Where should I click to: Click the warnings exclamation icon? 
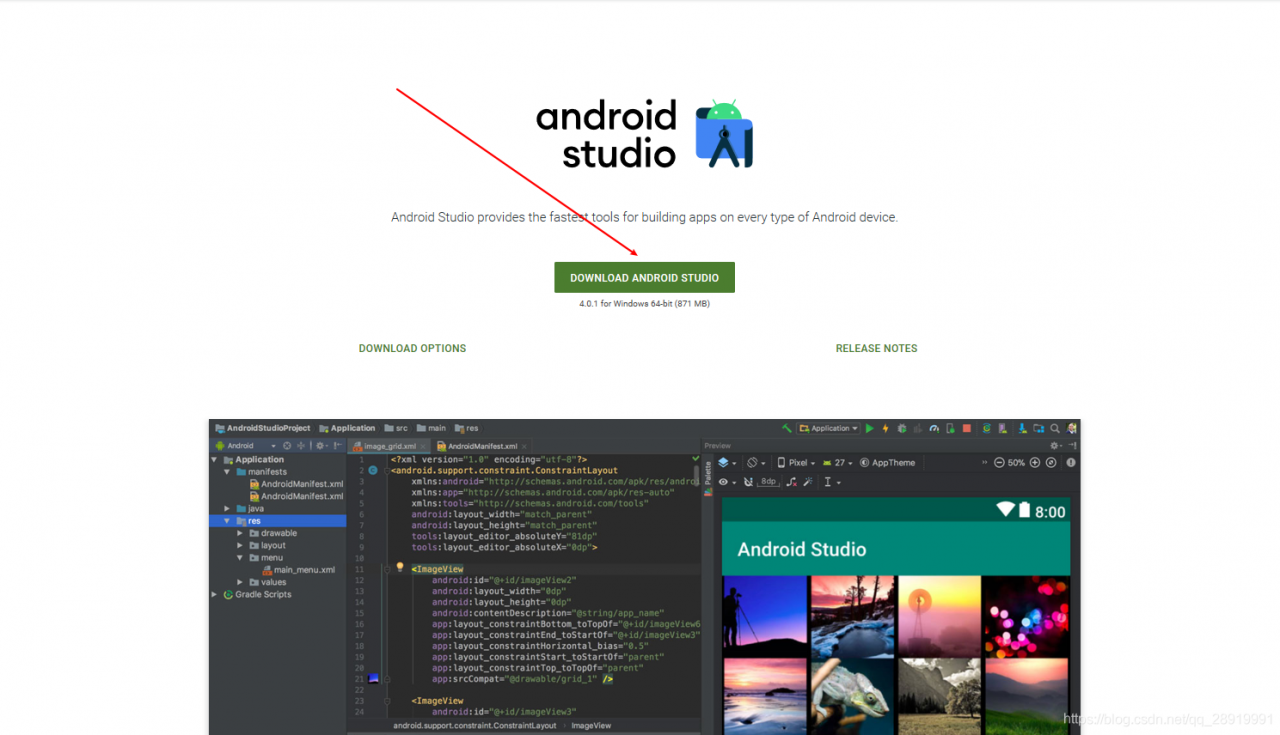pyautogui.click(x=1071, y=463)
